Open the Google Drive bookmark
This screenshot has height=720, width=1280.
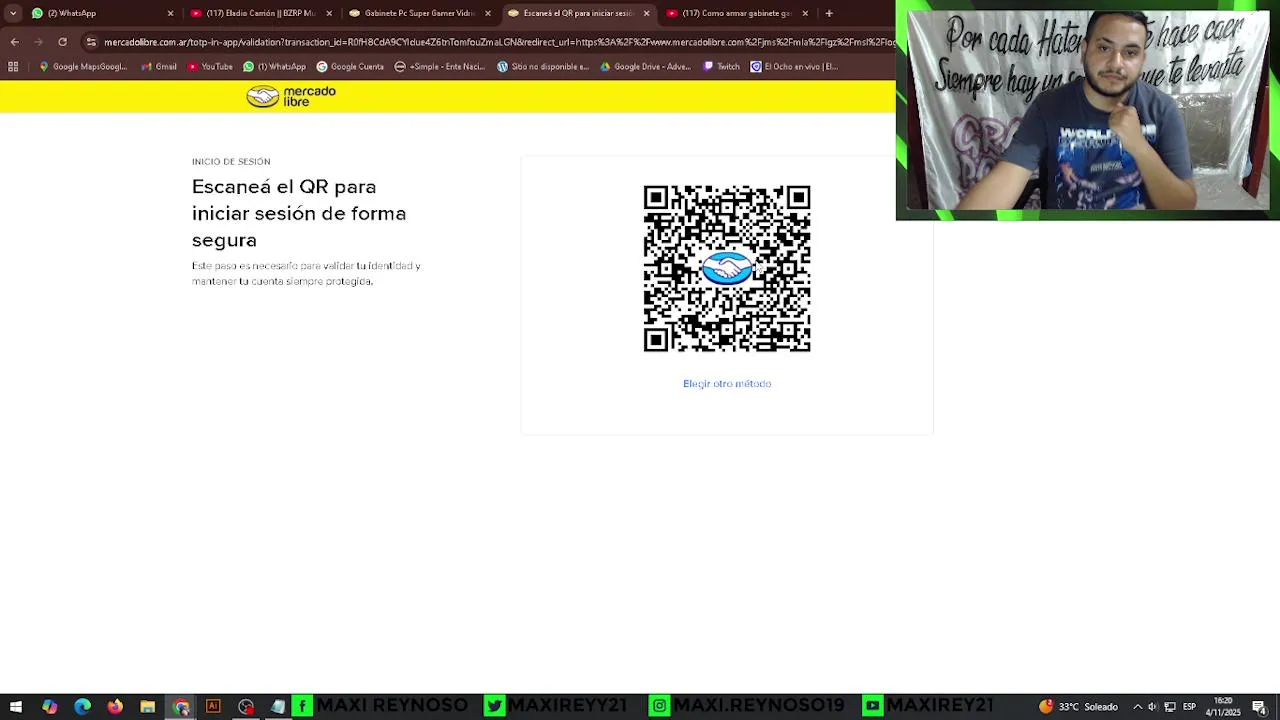(x=645, y=67)
